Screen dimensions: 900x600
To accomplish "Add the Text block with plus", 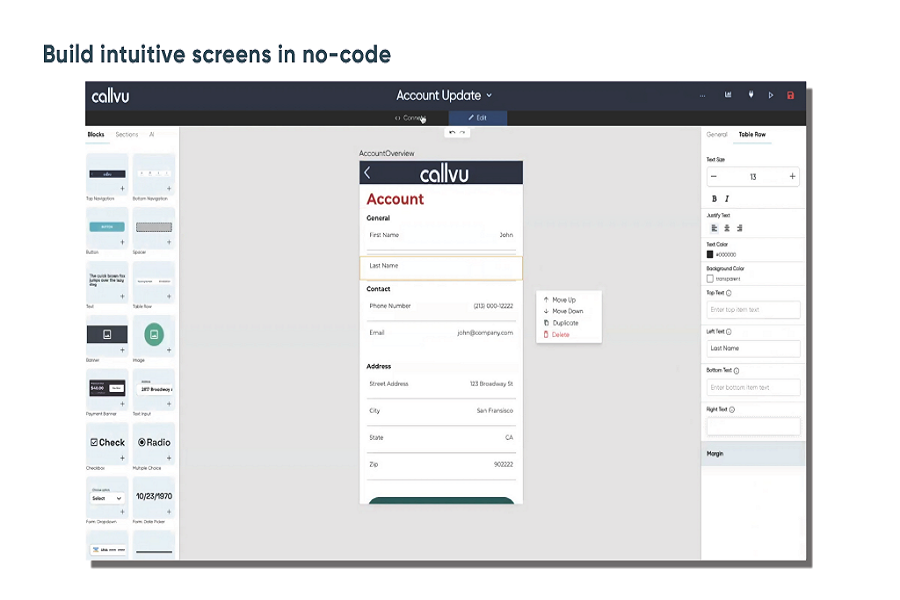I will [122, 296].
